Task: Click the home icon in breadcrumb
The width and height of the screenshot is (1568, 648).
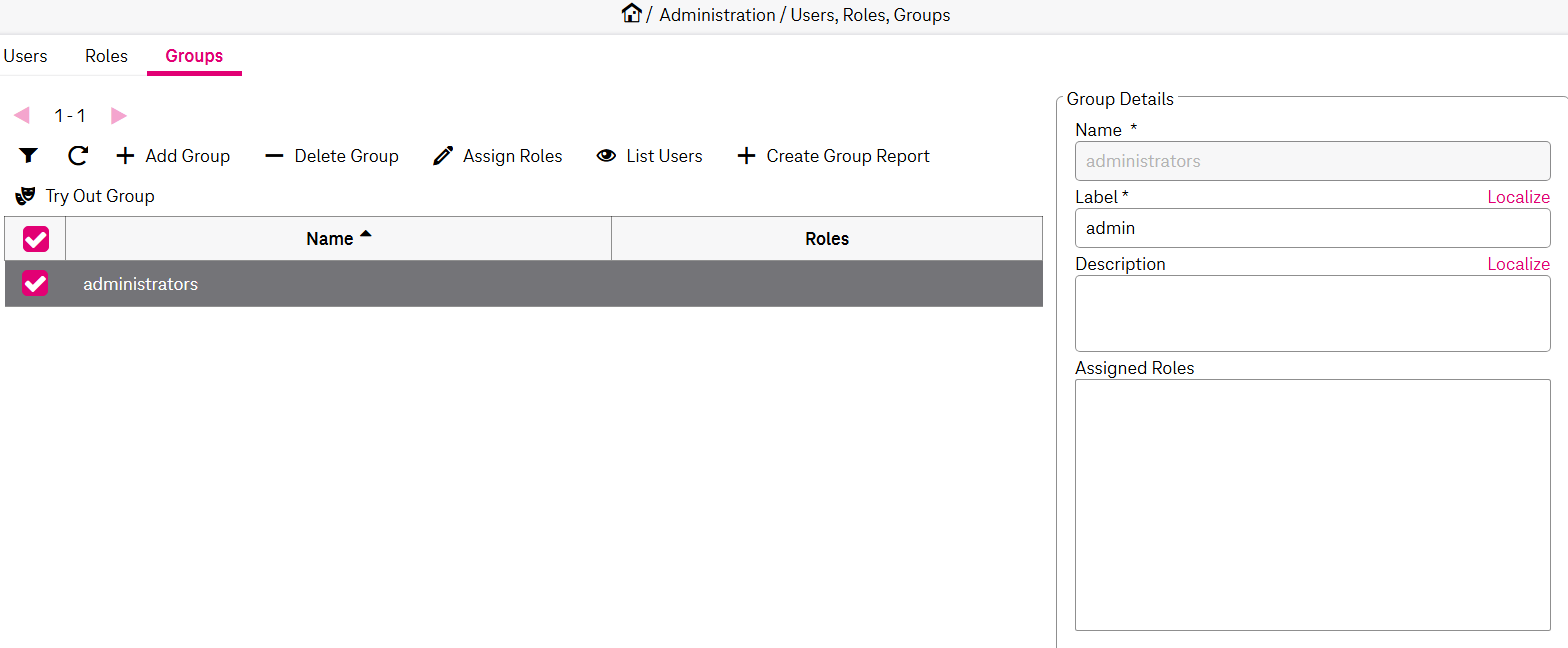Action: (x=631, y=14)
